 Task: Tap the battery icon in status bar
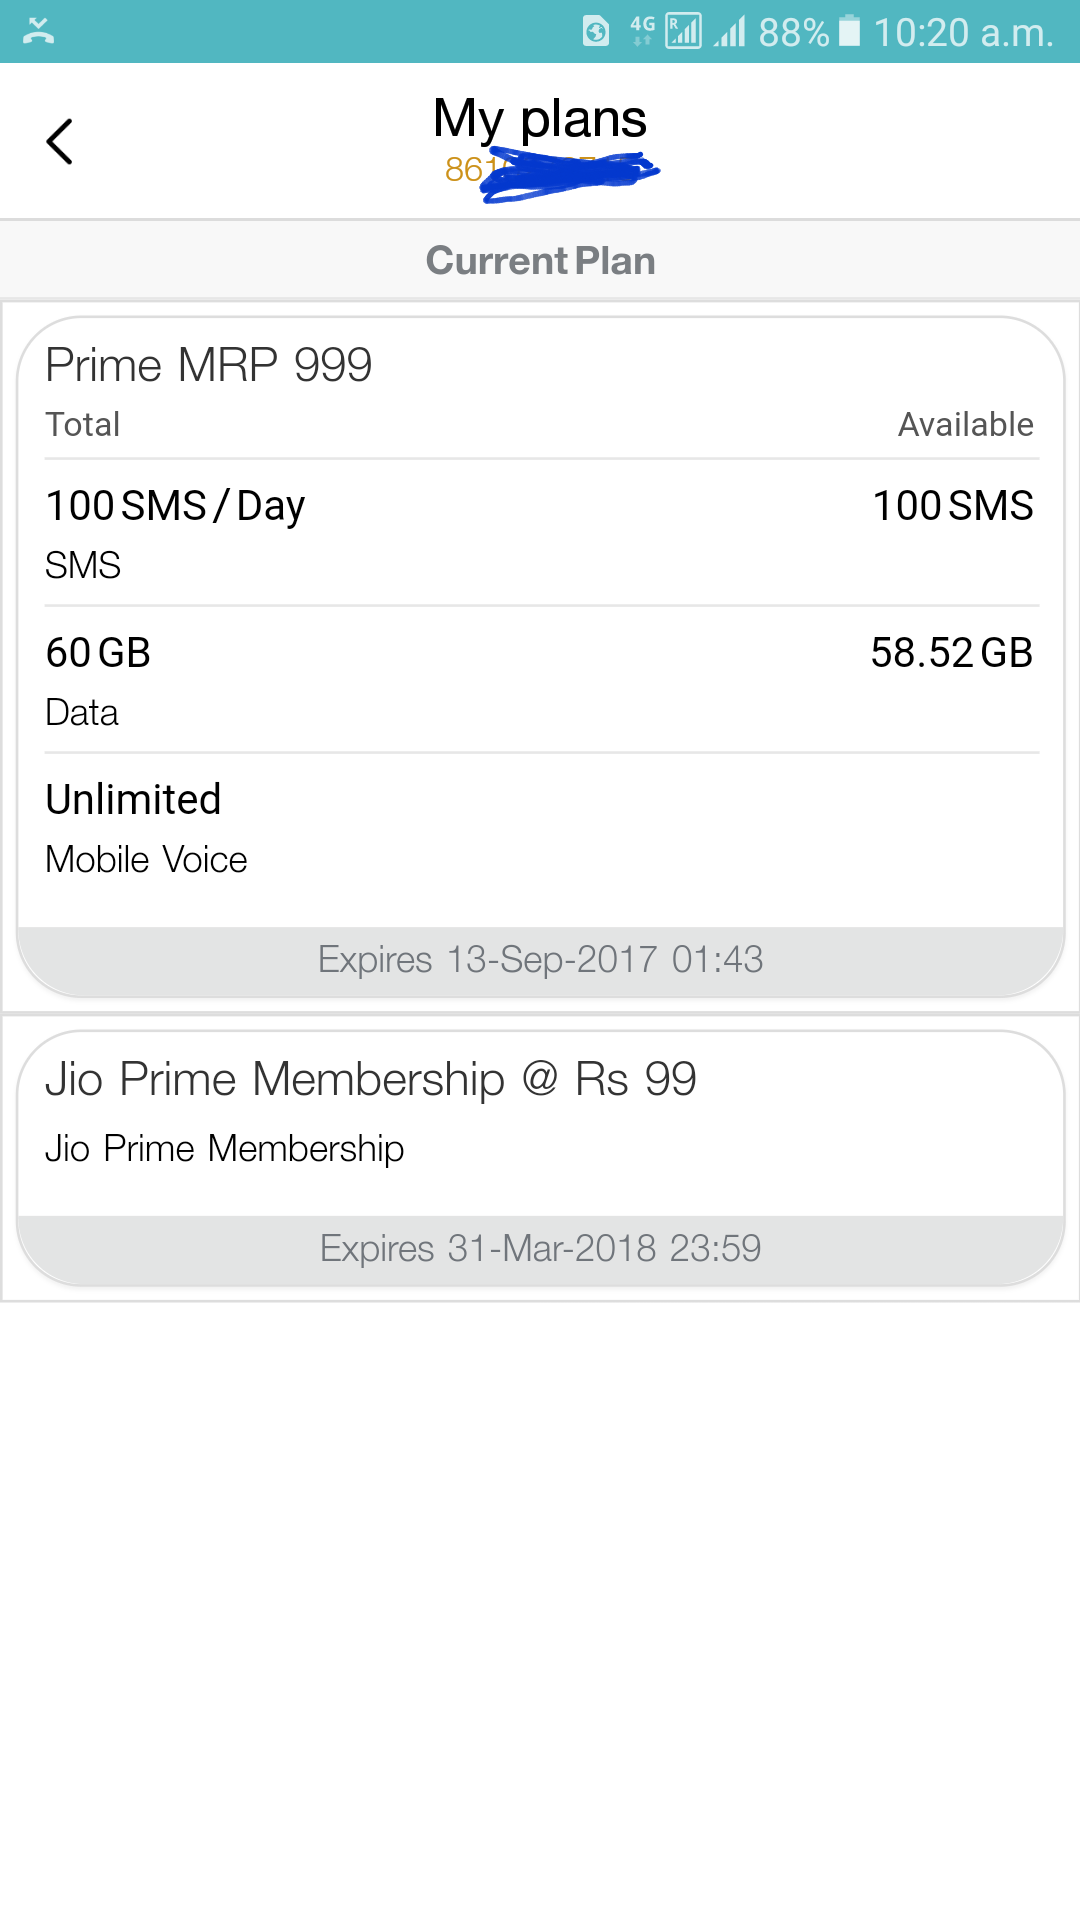849,31
